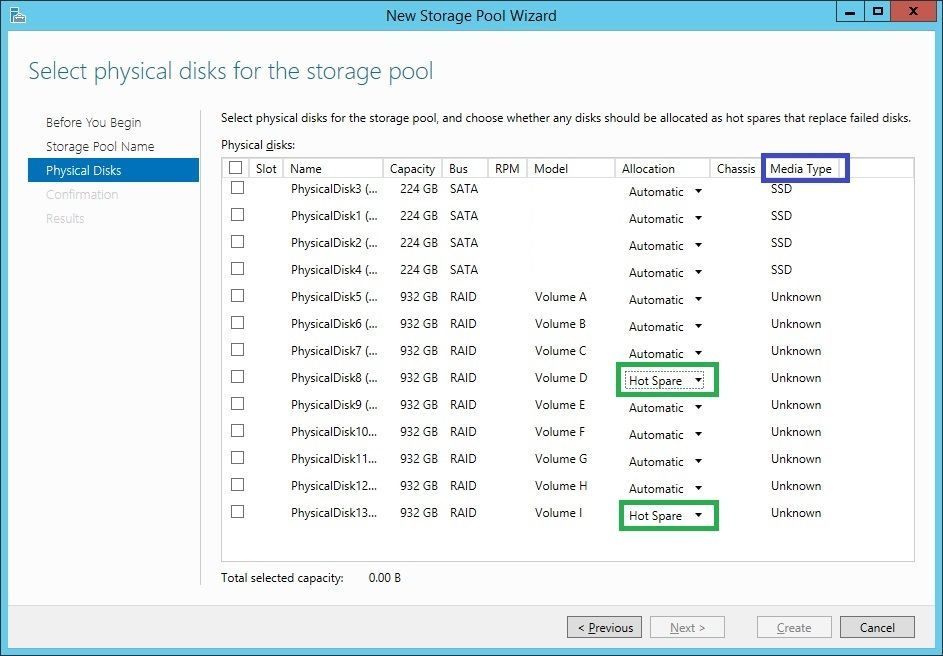Click Unknown media type for PhysicalDisk9
The width and height of the screenshot is (943, 656).
tap(796, 405)
